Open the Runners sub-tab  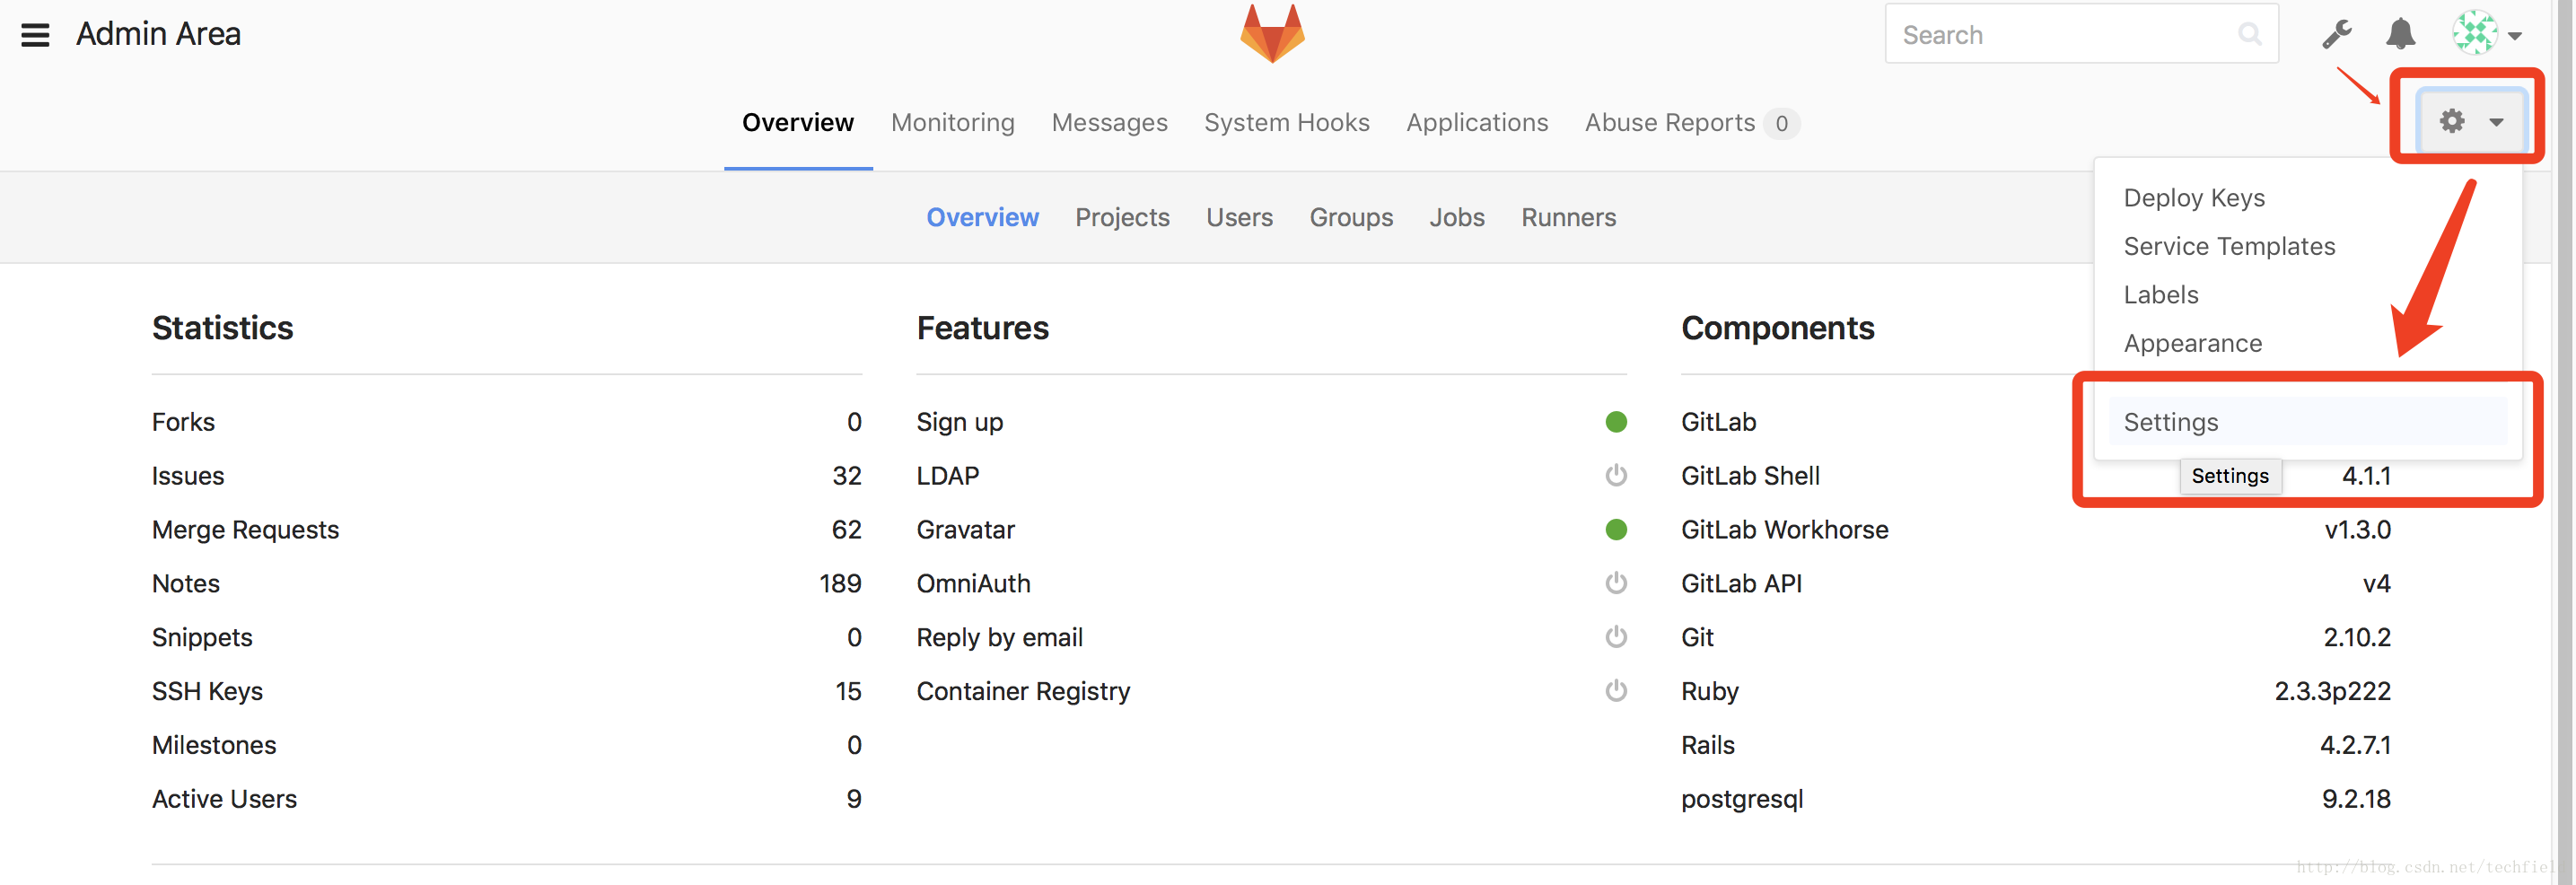click(x=1568, y=217)
